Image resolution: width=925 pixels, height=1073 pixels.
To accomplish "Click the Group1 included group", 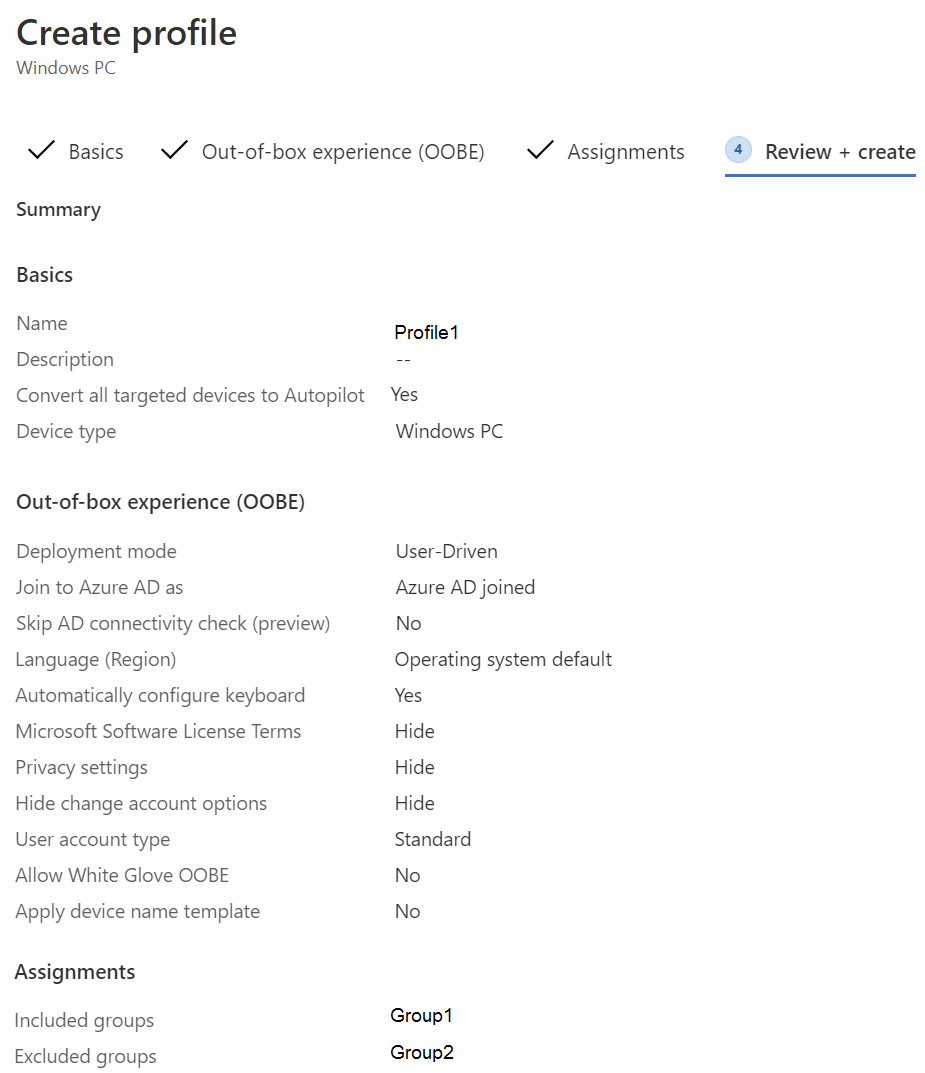I will click(421, 1015).
